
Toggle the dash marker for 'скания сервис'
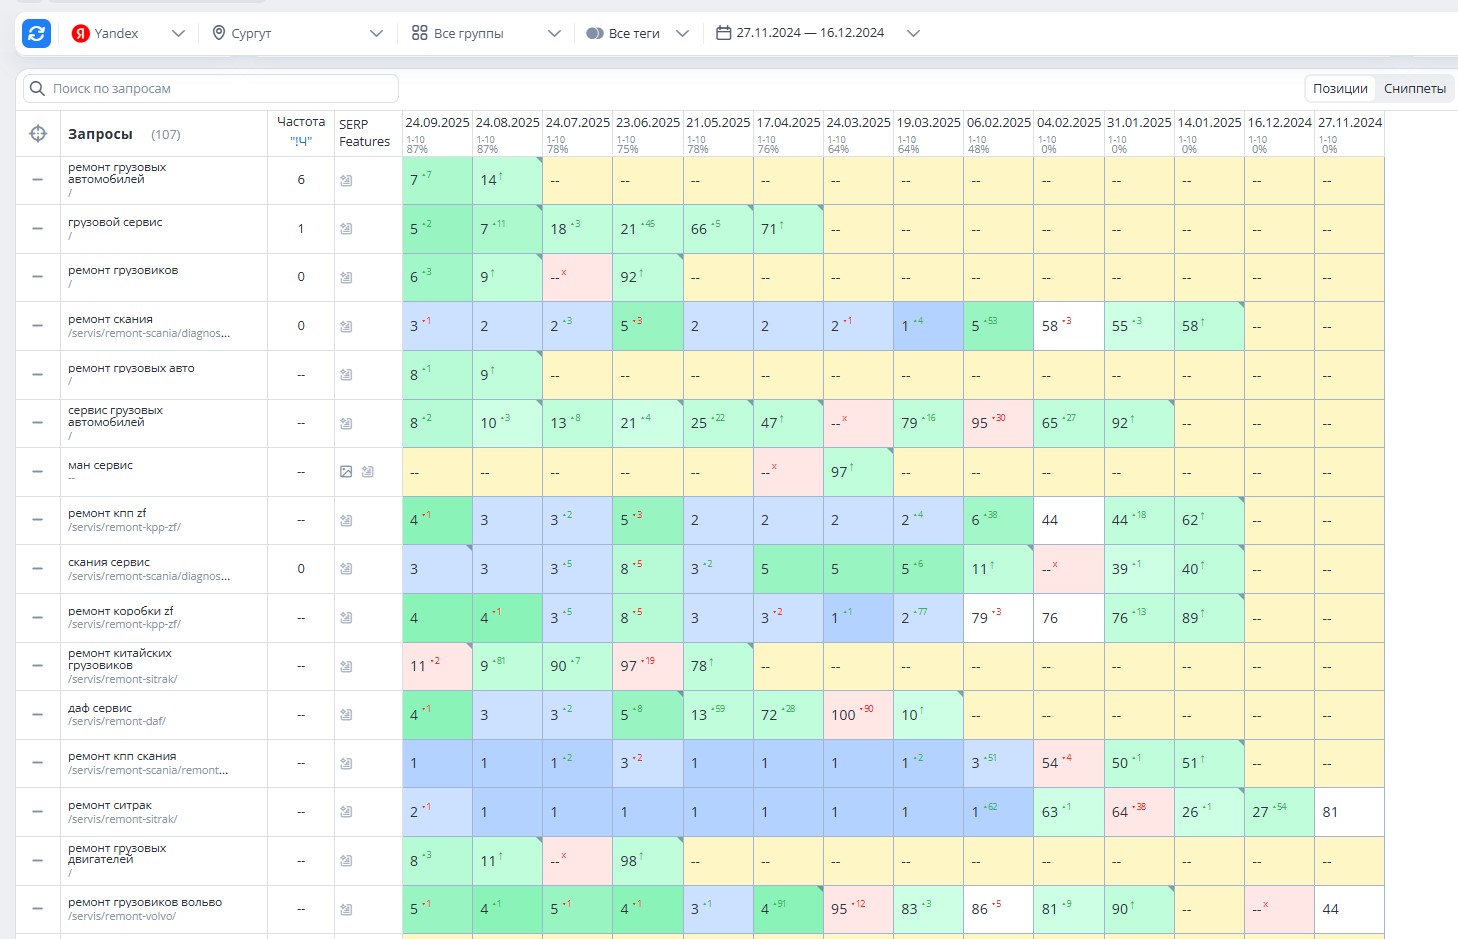click(38, 569)
